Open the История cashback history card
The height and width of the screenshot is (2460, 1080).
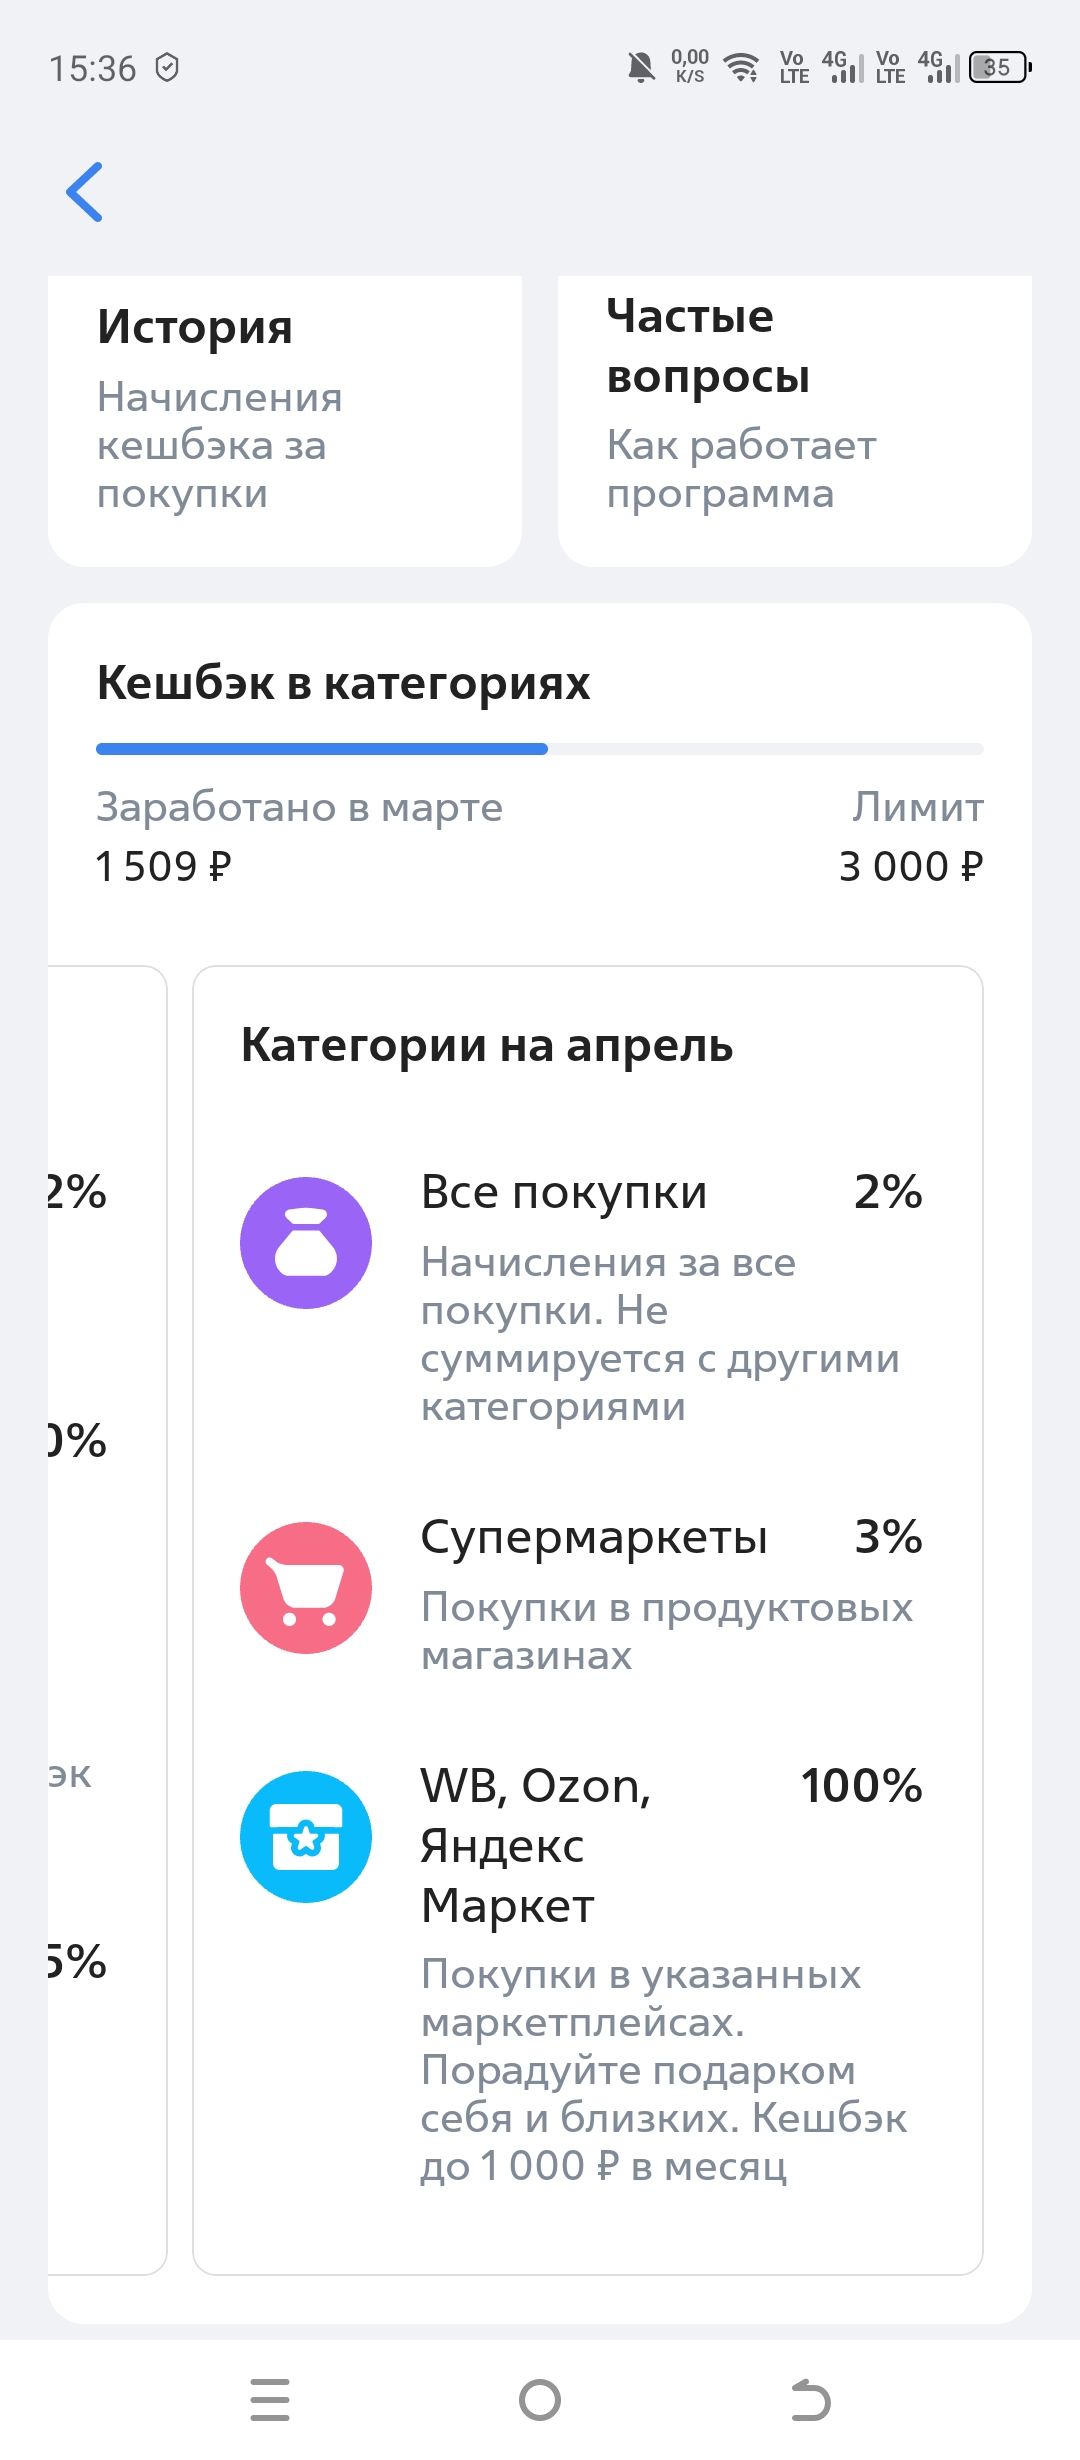(285, 421)
